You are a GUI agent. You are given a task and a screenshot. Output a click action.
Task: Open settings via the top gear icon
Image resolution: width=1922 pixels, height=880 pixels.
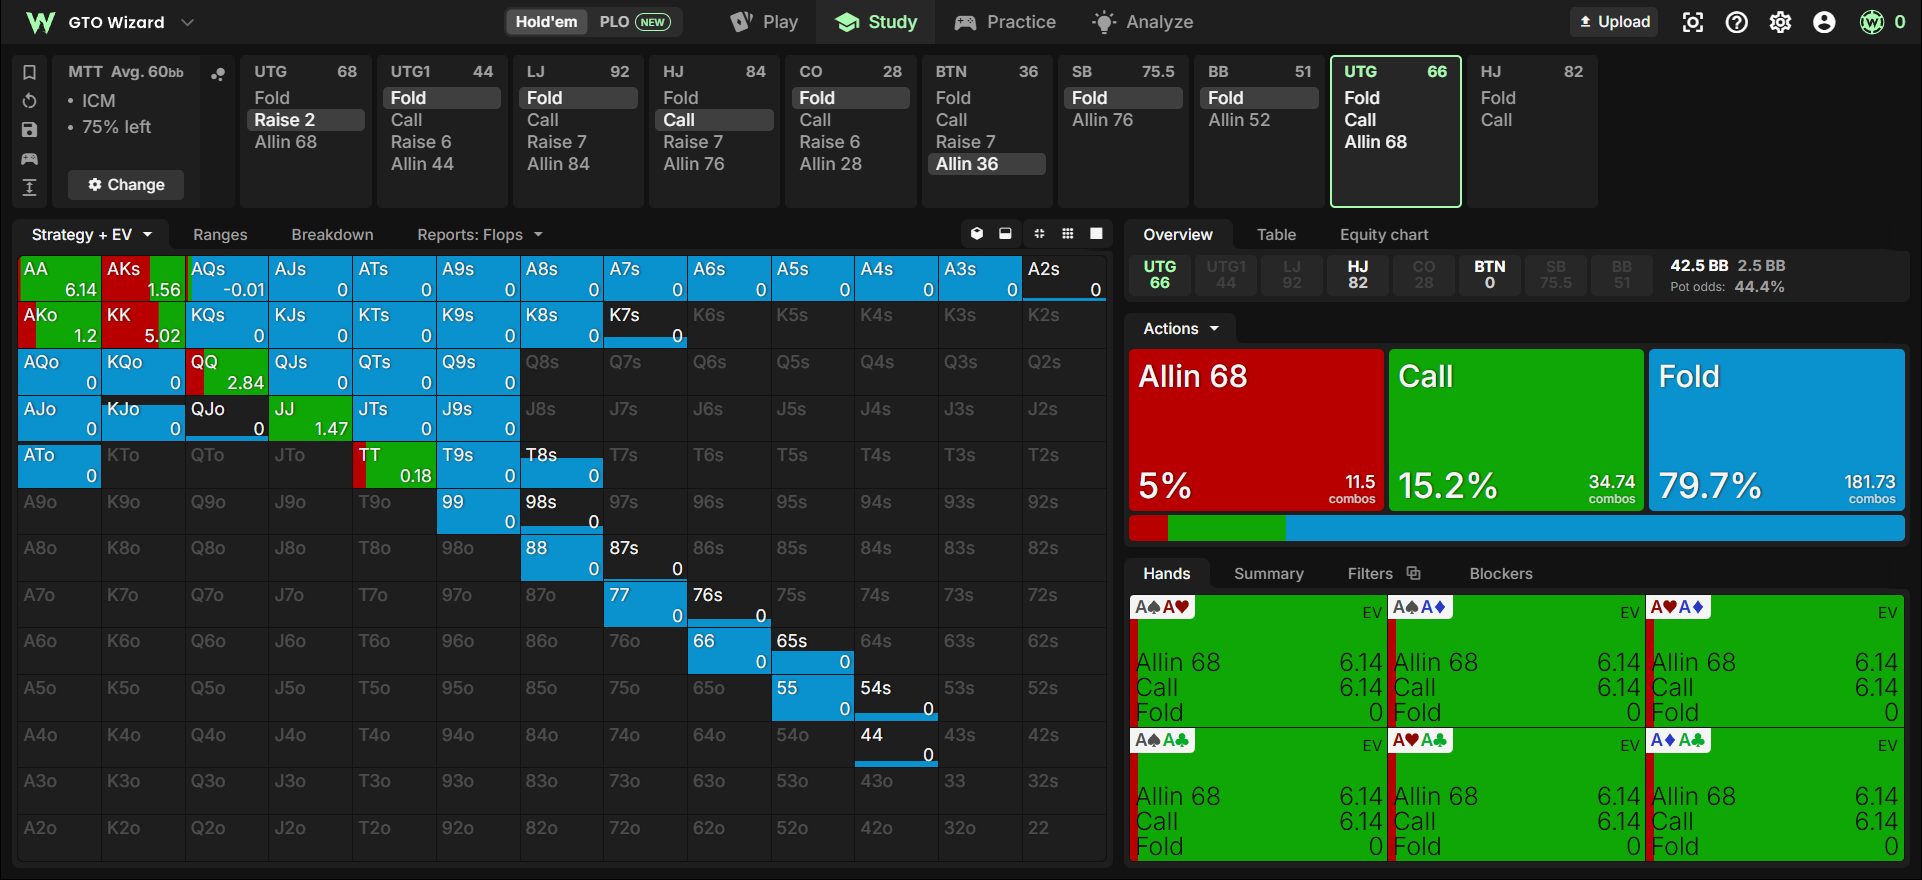[x=1781, y=22]
